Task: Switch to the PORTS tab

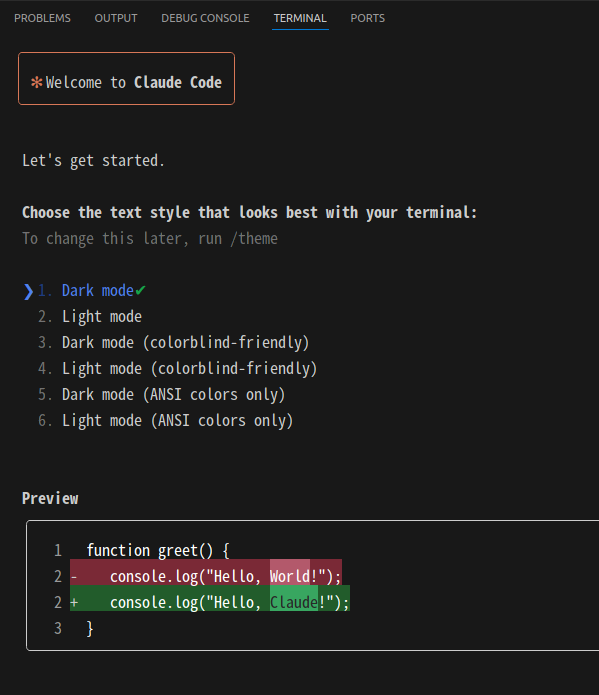Action: [x=368, y=18]
